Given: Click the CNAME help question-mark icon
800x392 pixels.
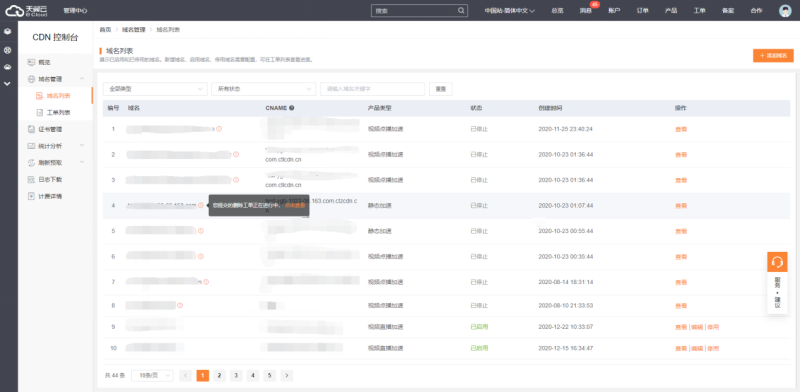Looking at the screenshot, I should coord(291,108).
